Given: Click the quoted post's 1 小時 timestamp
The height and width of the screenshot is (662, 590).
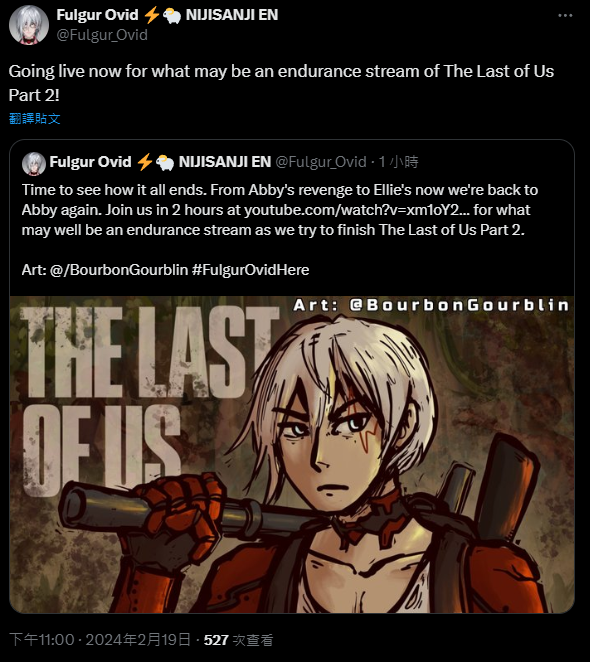Looking at the screenshot, I should 398,162.
